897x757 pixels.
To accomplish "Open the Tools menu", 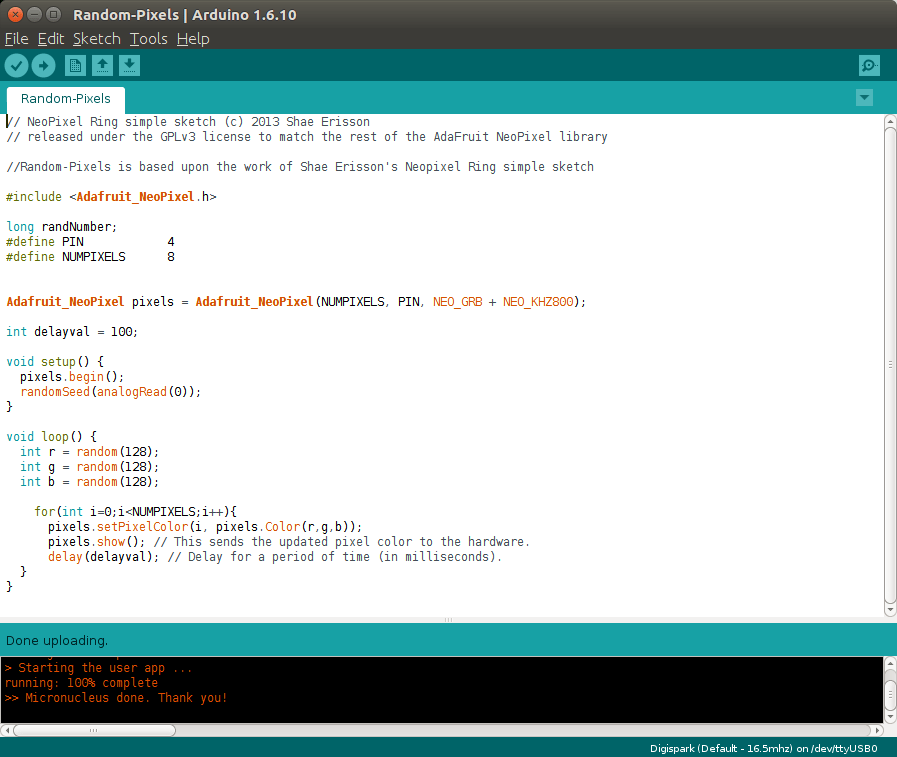I will pos(148,39).
